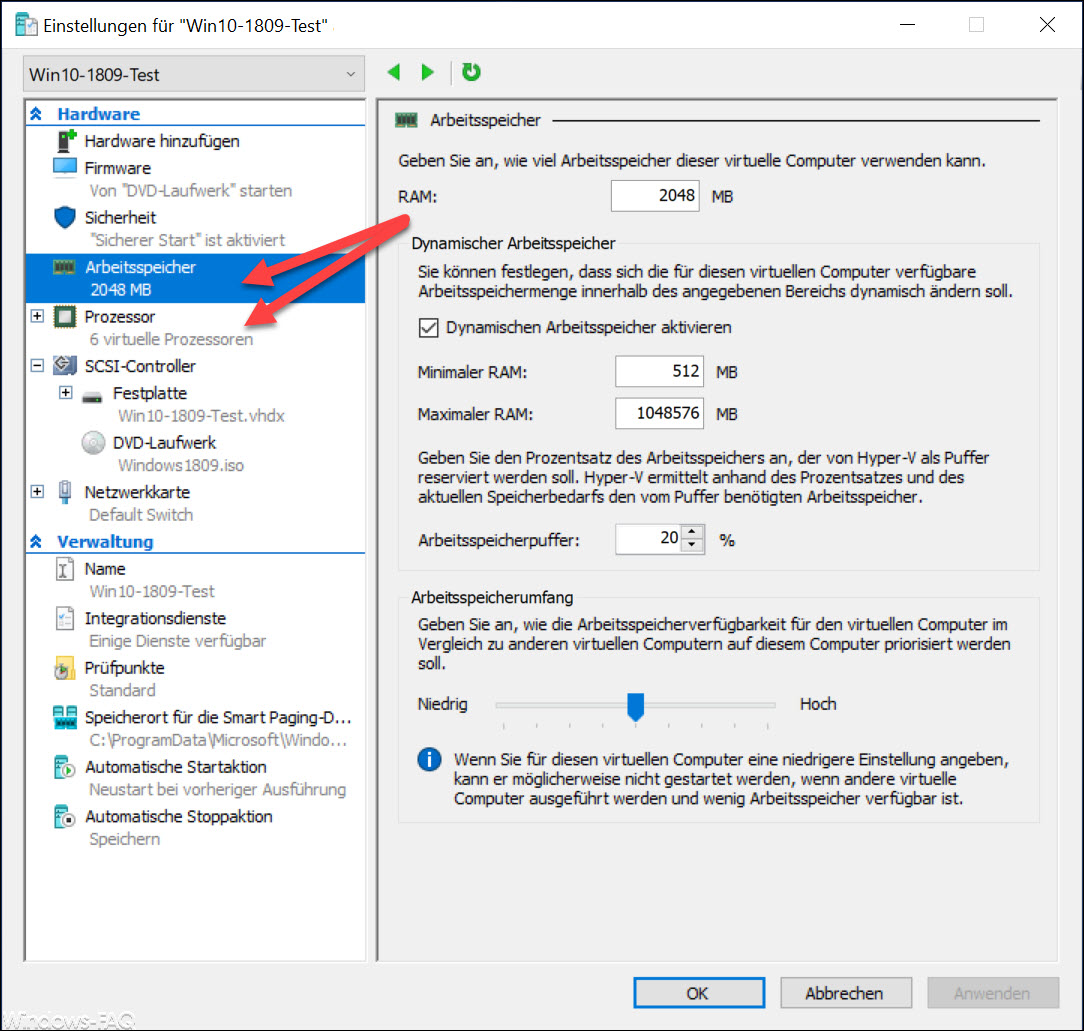Image resolution: width=1084 pixels, height=1031 pixels.
Task: Click the SCSI-Controller icon
Action: click(65, 365)
